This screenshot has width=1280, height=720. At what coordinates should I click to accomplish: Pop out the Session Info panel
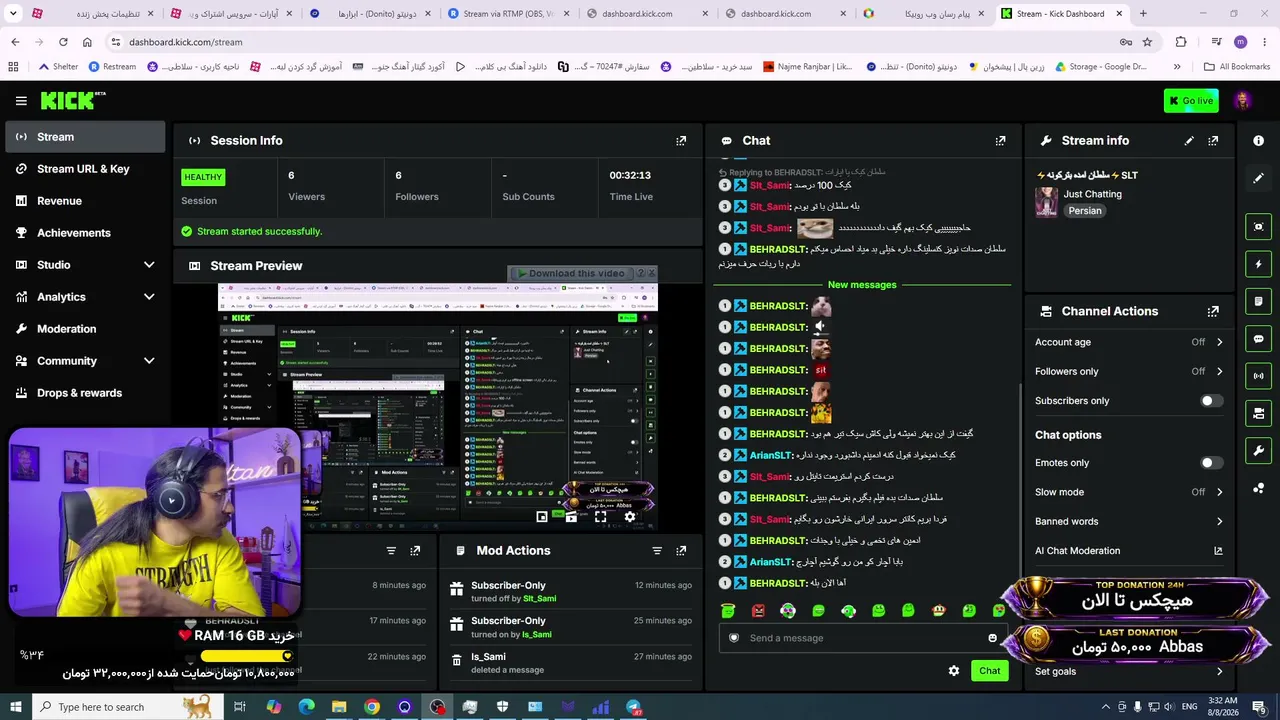coord(681,141)
